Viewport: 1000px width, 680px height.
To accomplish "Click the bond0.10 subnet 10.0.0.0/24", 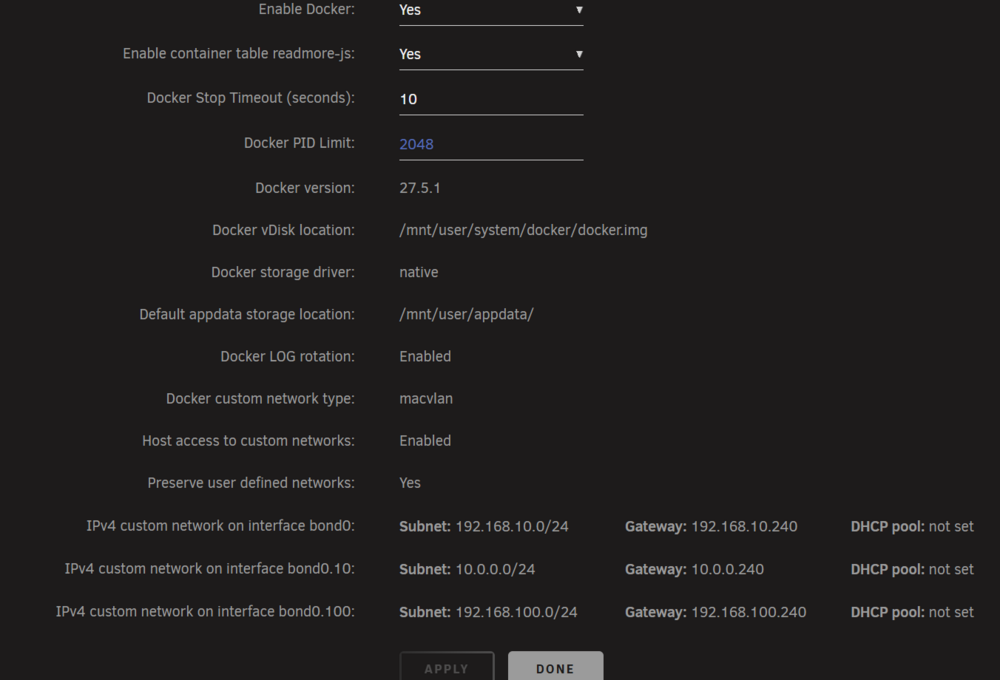I will 495,570.
